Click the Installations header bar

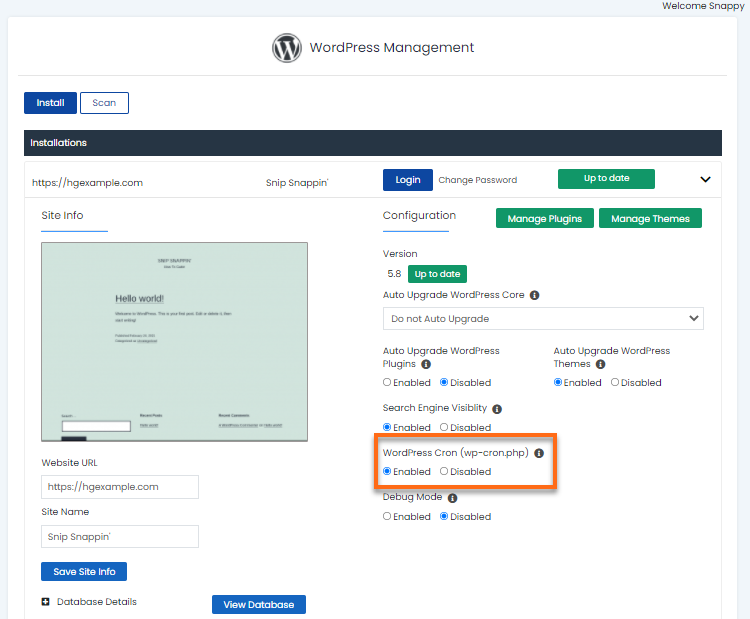[373, 143]
